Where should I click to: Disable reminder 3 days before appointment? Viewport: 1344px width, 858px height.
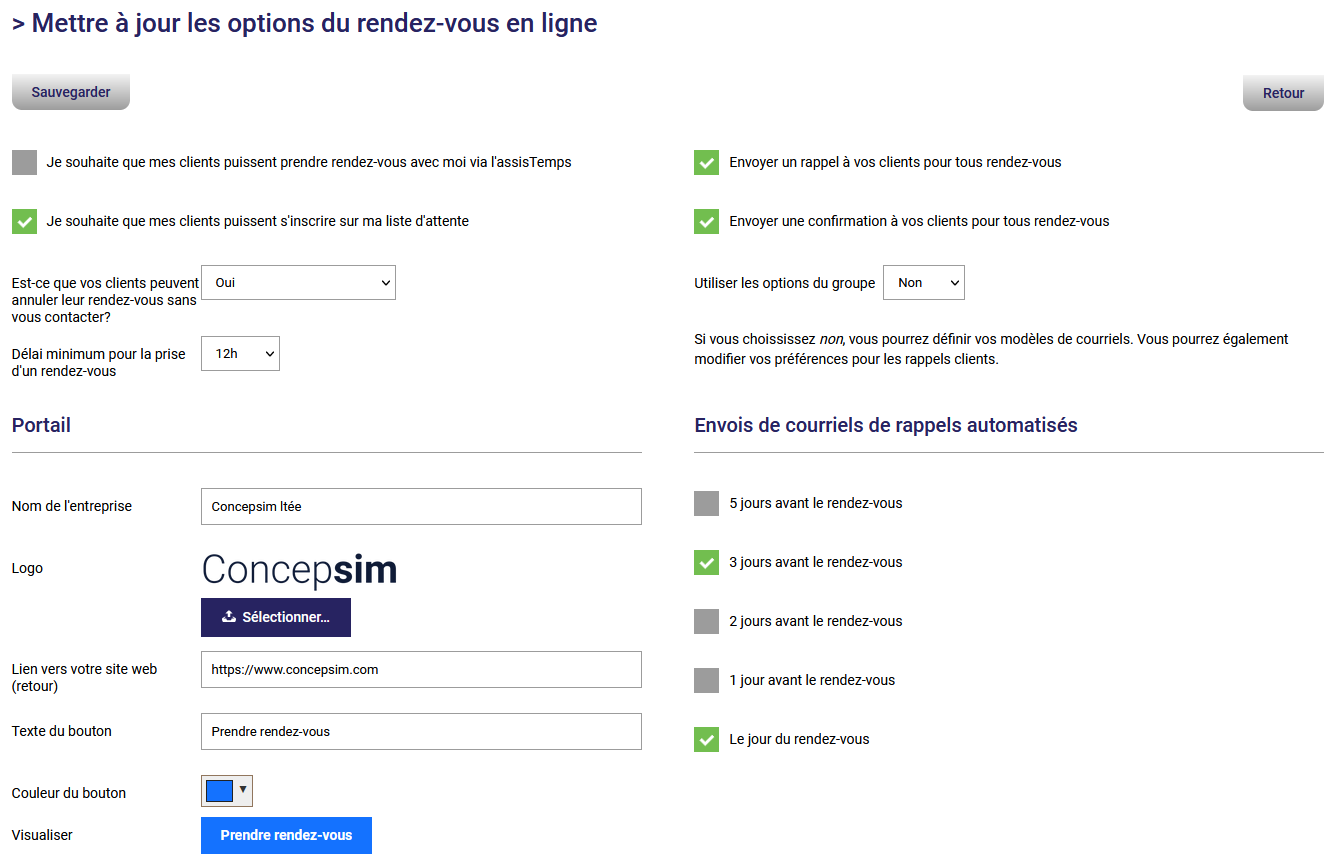[x=707, y=562]
